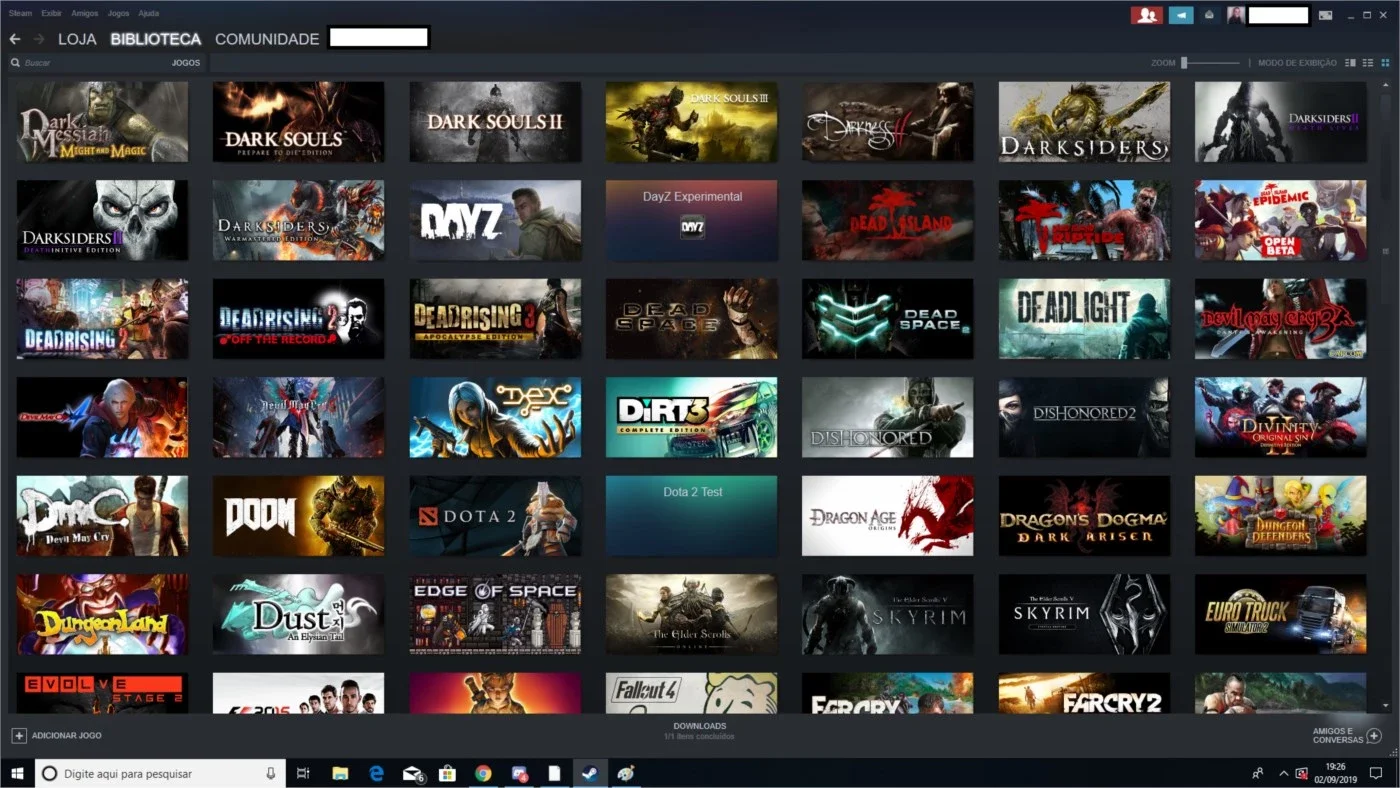Adjust the ZOOM slider handle
This screenshot has height=788, width=1400.
[x=1184, y=63]
